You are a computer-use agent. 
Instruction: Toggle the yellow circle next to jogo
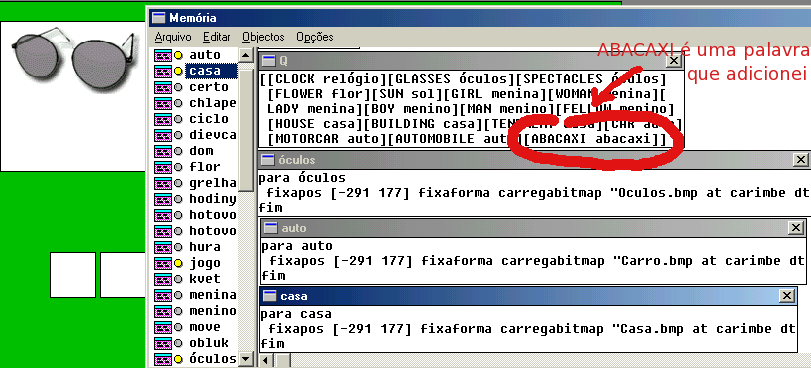178,263
